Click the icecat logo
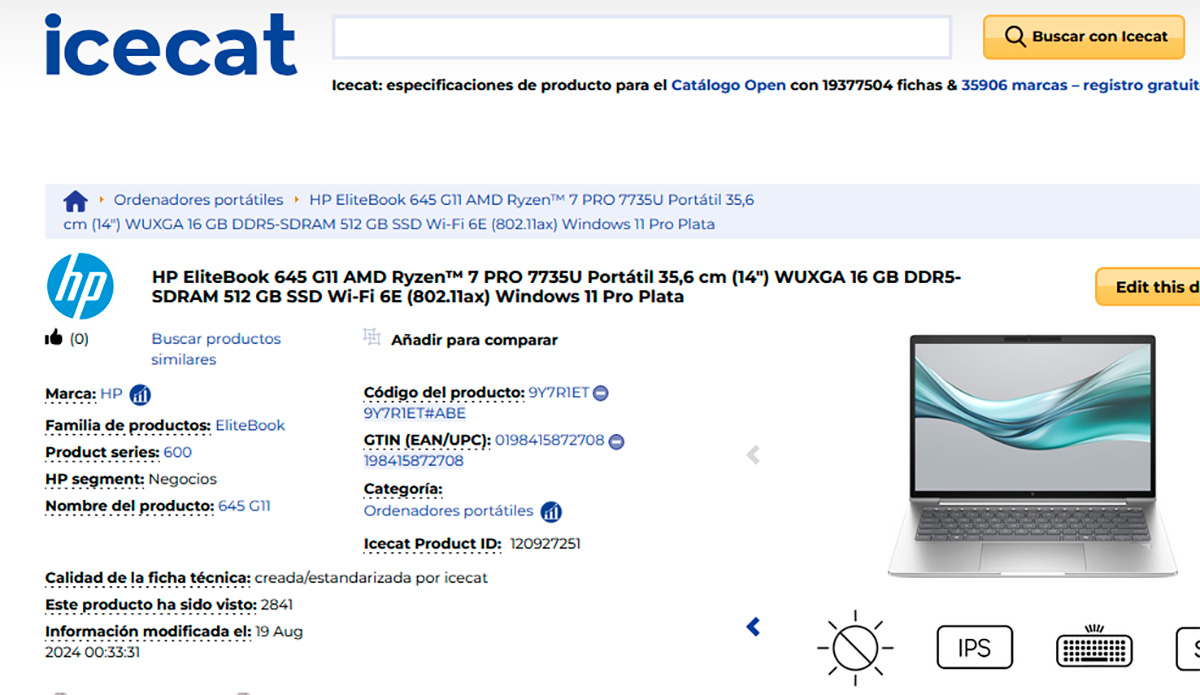 (170, 45)
